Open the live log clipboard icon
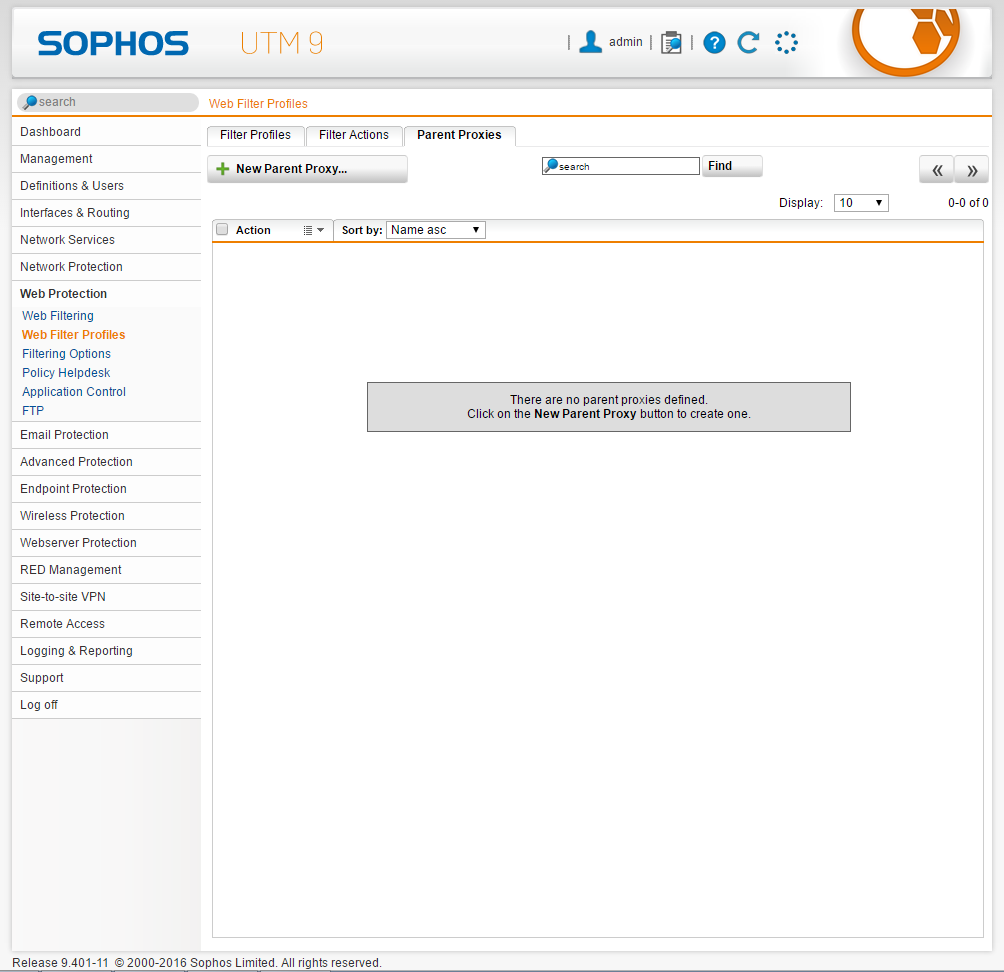The height and width of the screenshot is (972, 1004). [x=671, y=43]
